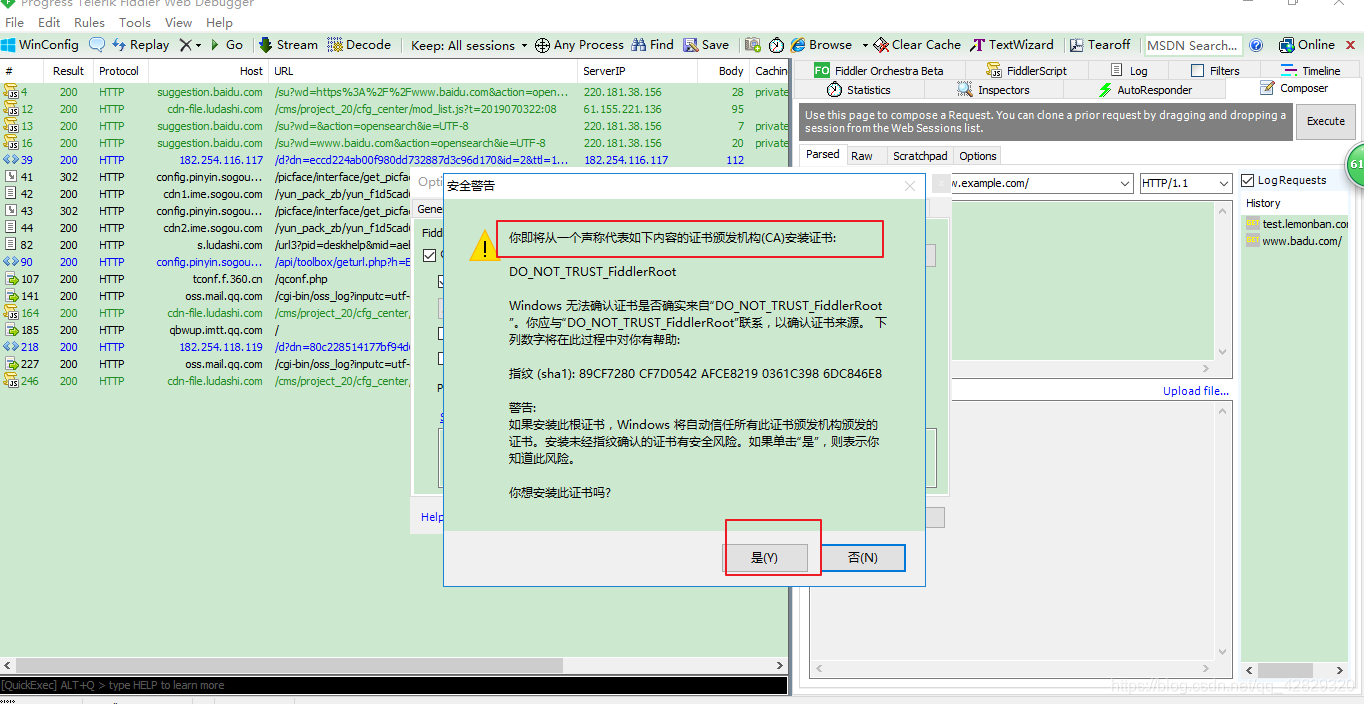Focus the QuickExec command box
This screenshot has width=1364, height=704.
393,685
